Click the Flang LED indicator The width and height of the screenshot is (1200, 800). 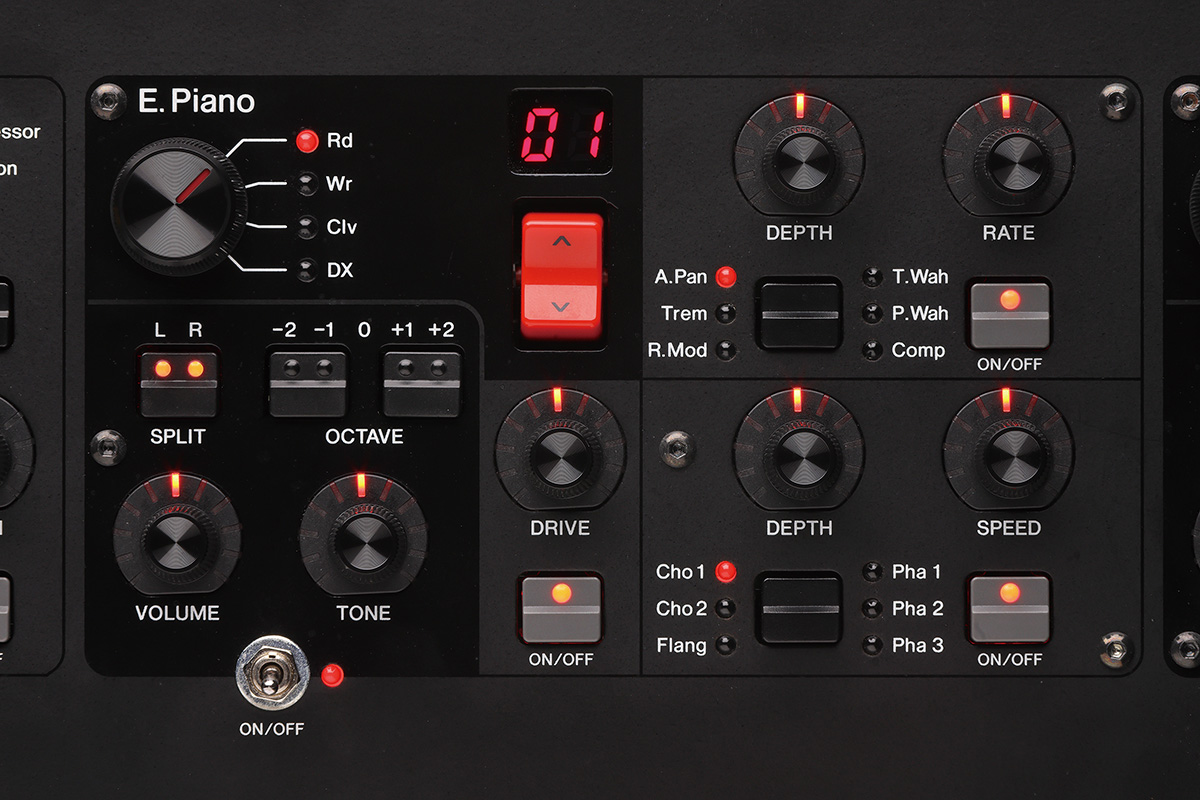click(726, 645)
